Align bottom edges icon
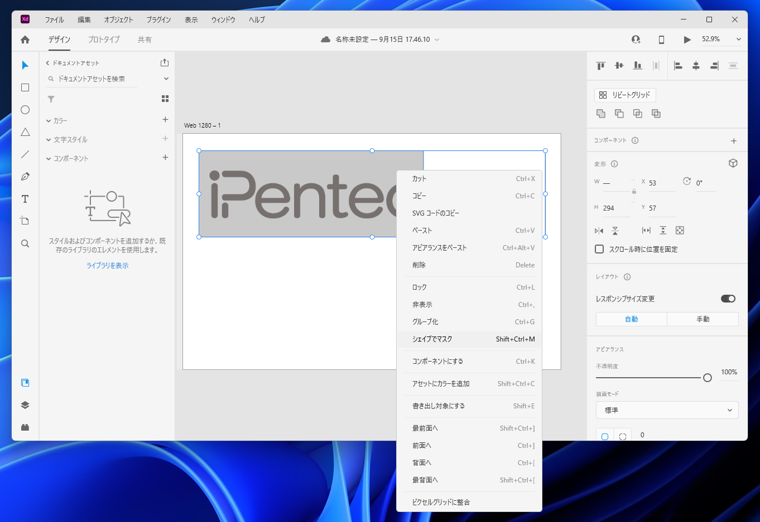Image resolution: width=760 pixels, height=522 pixels. pyautogui.click(x=637, y=65)
